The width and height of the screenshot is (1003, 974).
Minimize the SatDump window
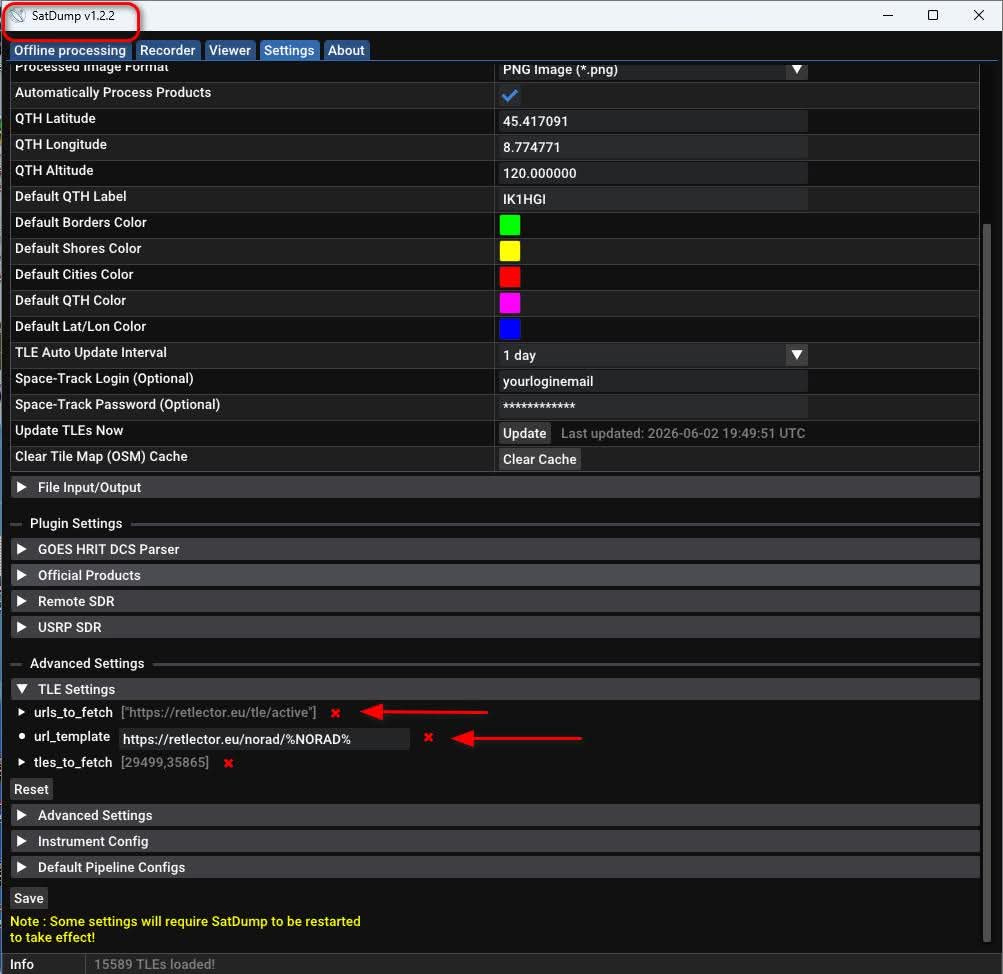point(888,15)
